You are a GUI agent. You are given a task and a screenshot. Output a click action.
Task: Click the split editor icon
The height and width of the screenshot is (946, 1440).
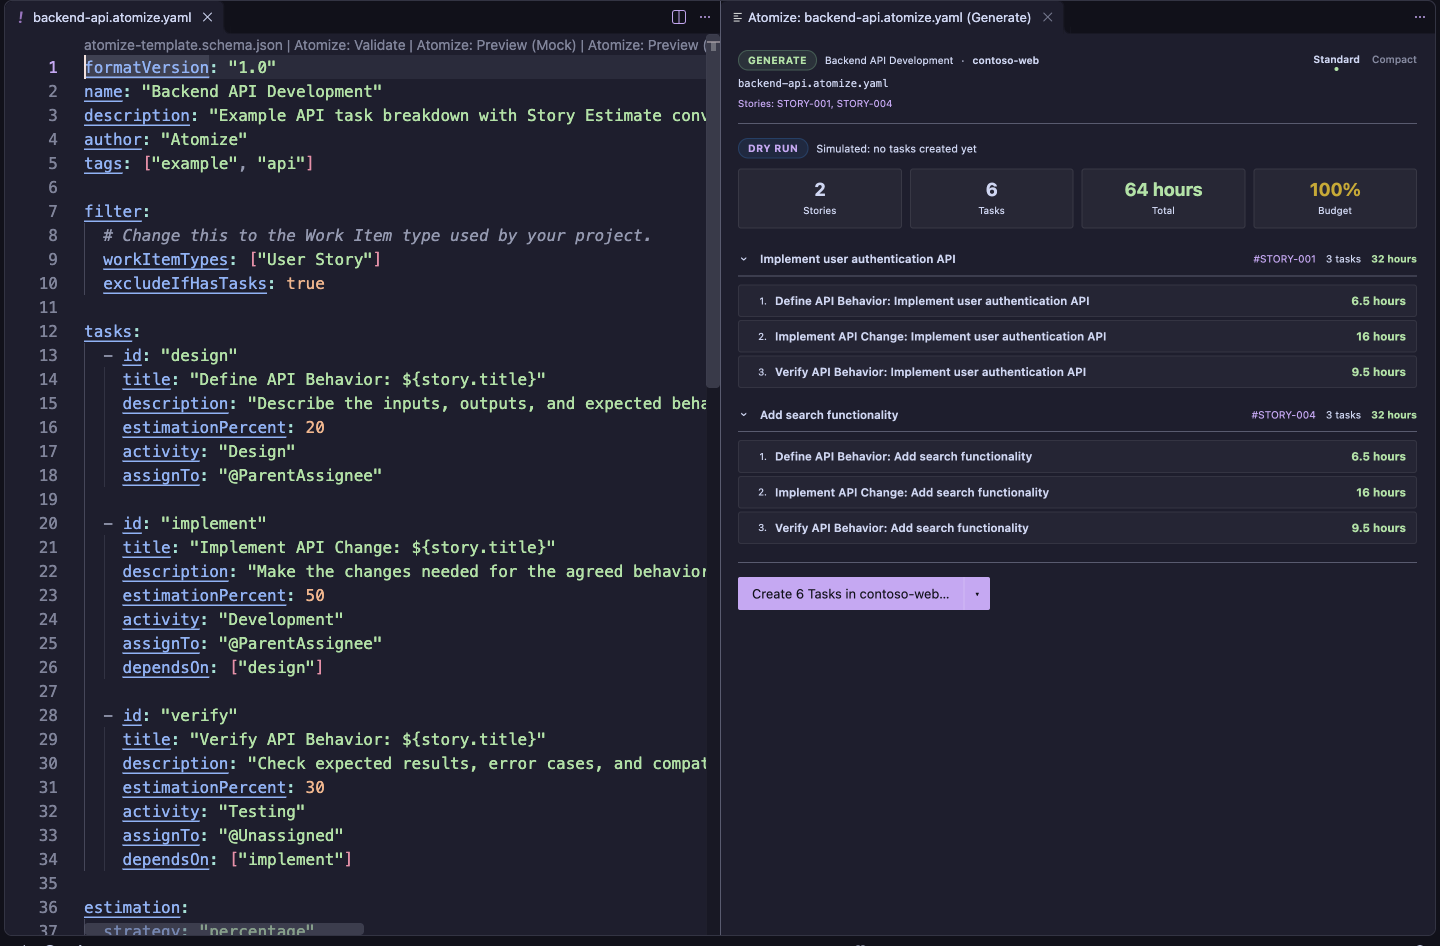(x=679, y=17)
